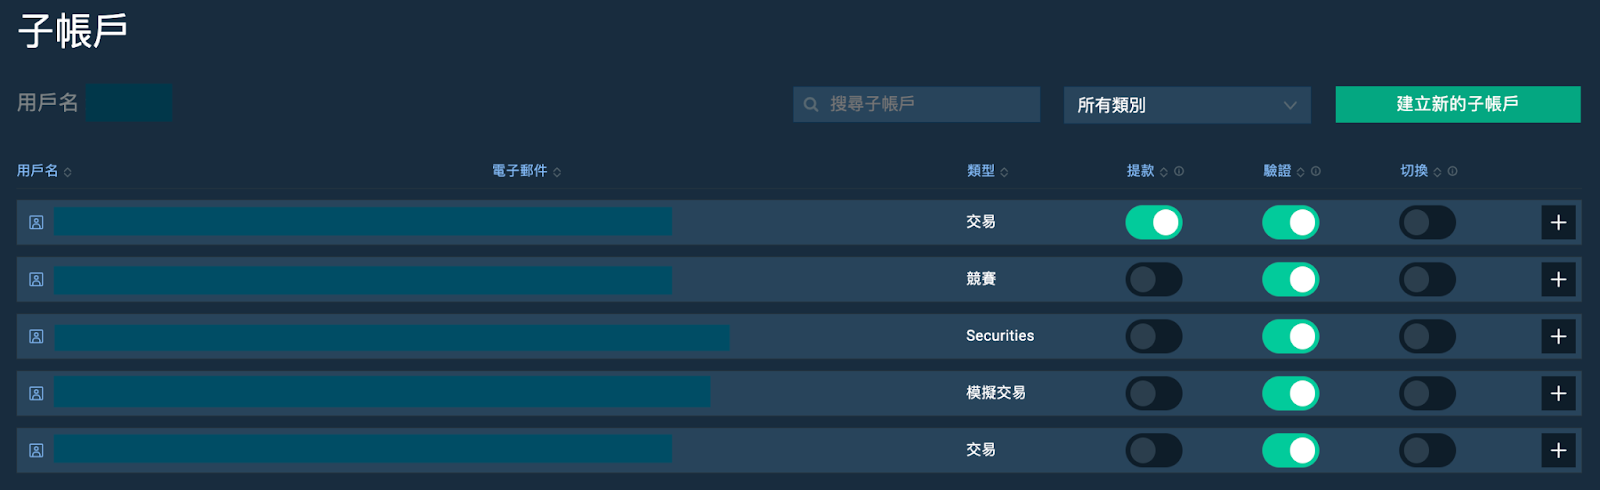The image size is (1600, 490).
Task: Click the user icon on the Securities row
Action: (36, 337)
